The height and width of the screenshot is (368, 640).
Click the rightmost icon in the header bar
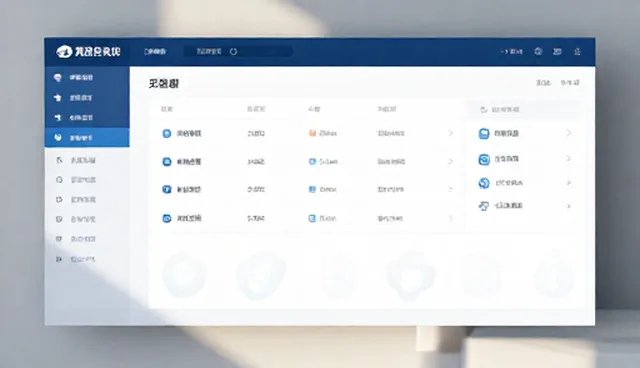577,51
